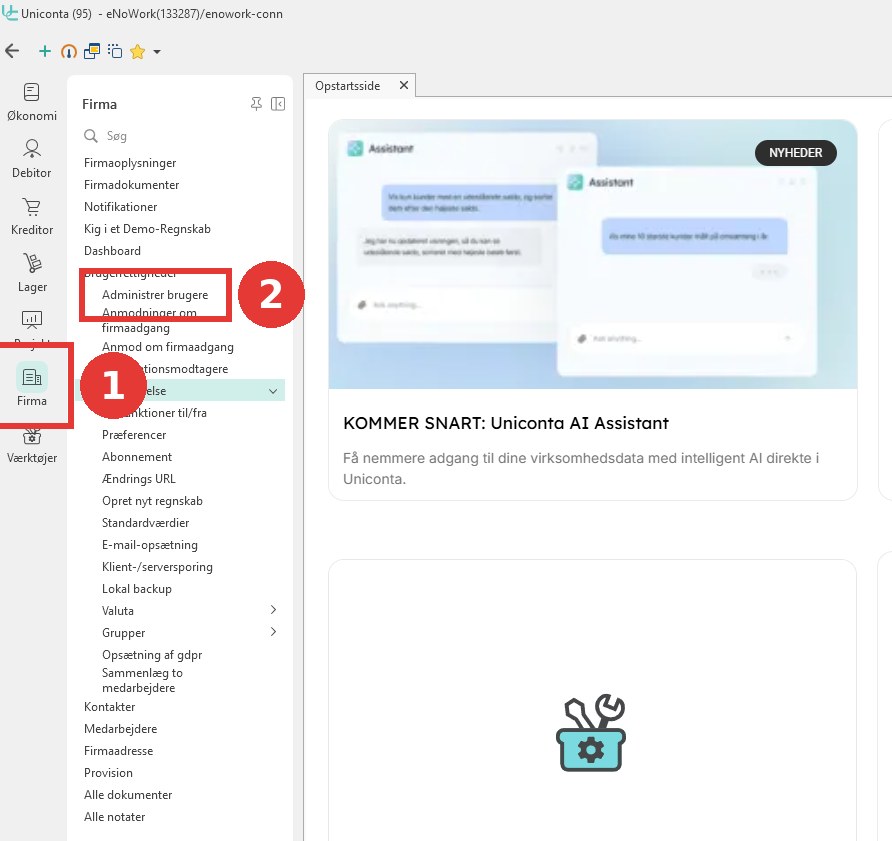The image size is (892, 841).
Task: Open Alle dokumenter
Action: point(128,795)
